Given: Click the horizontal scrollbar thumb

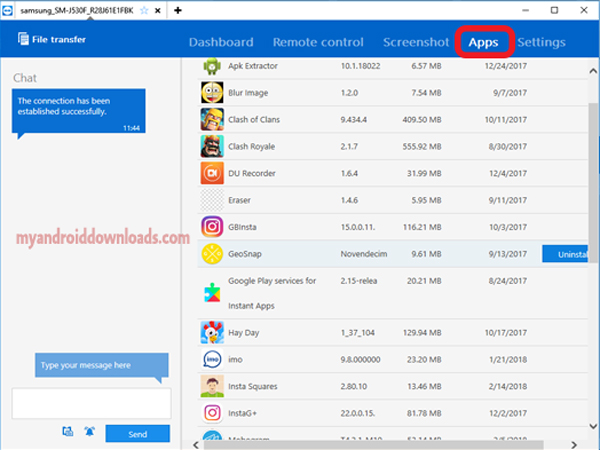Looking at the screenshot, I should [x=373, y=445].
